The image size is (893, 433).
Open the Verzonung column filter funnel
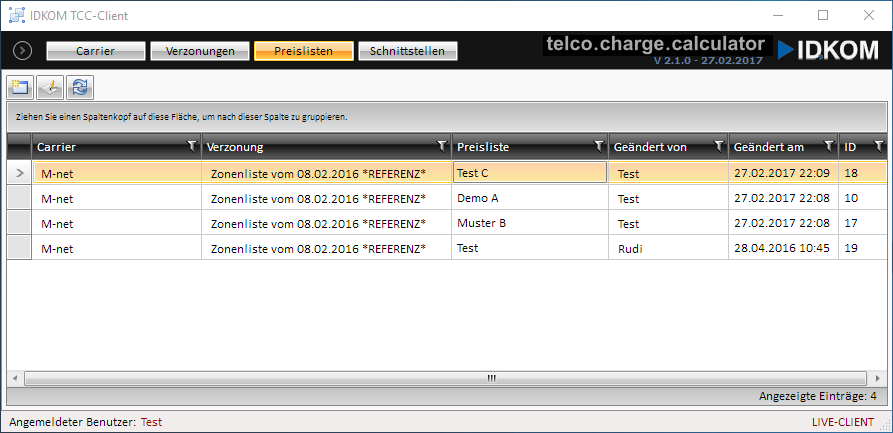[x=441, y=146]
